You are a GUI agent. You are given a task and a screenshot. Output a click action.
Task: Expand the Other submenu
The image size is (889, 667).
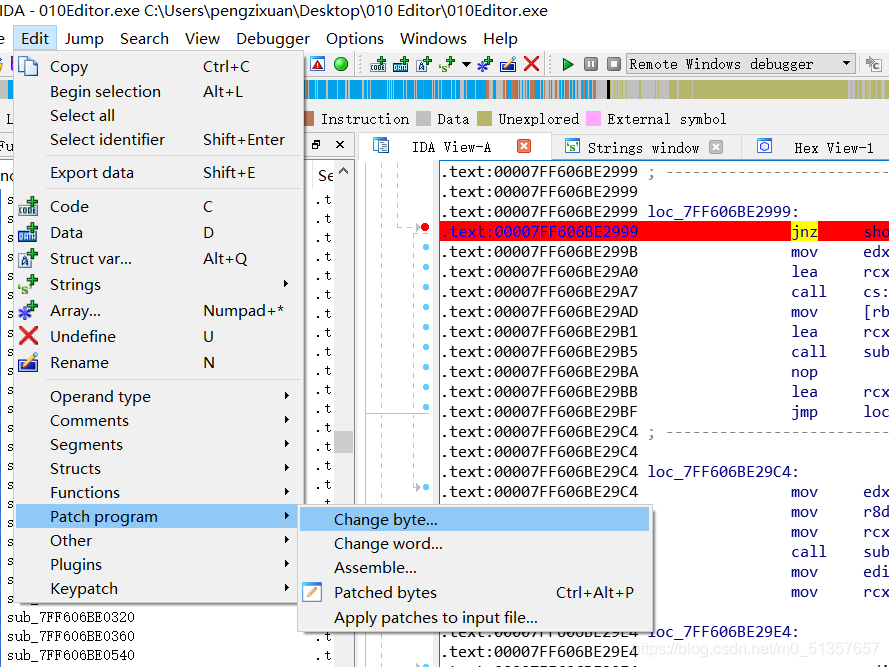[157, 541]
